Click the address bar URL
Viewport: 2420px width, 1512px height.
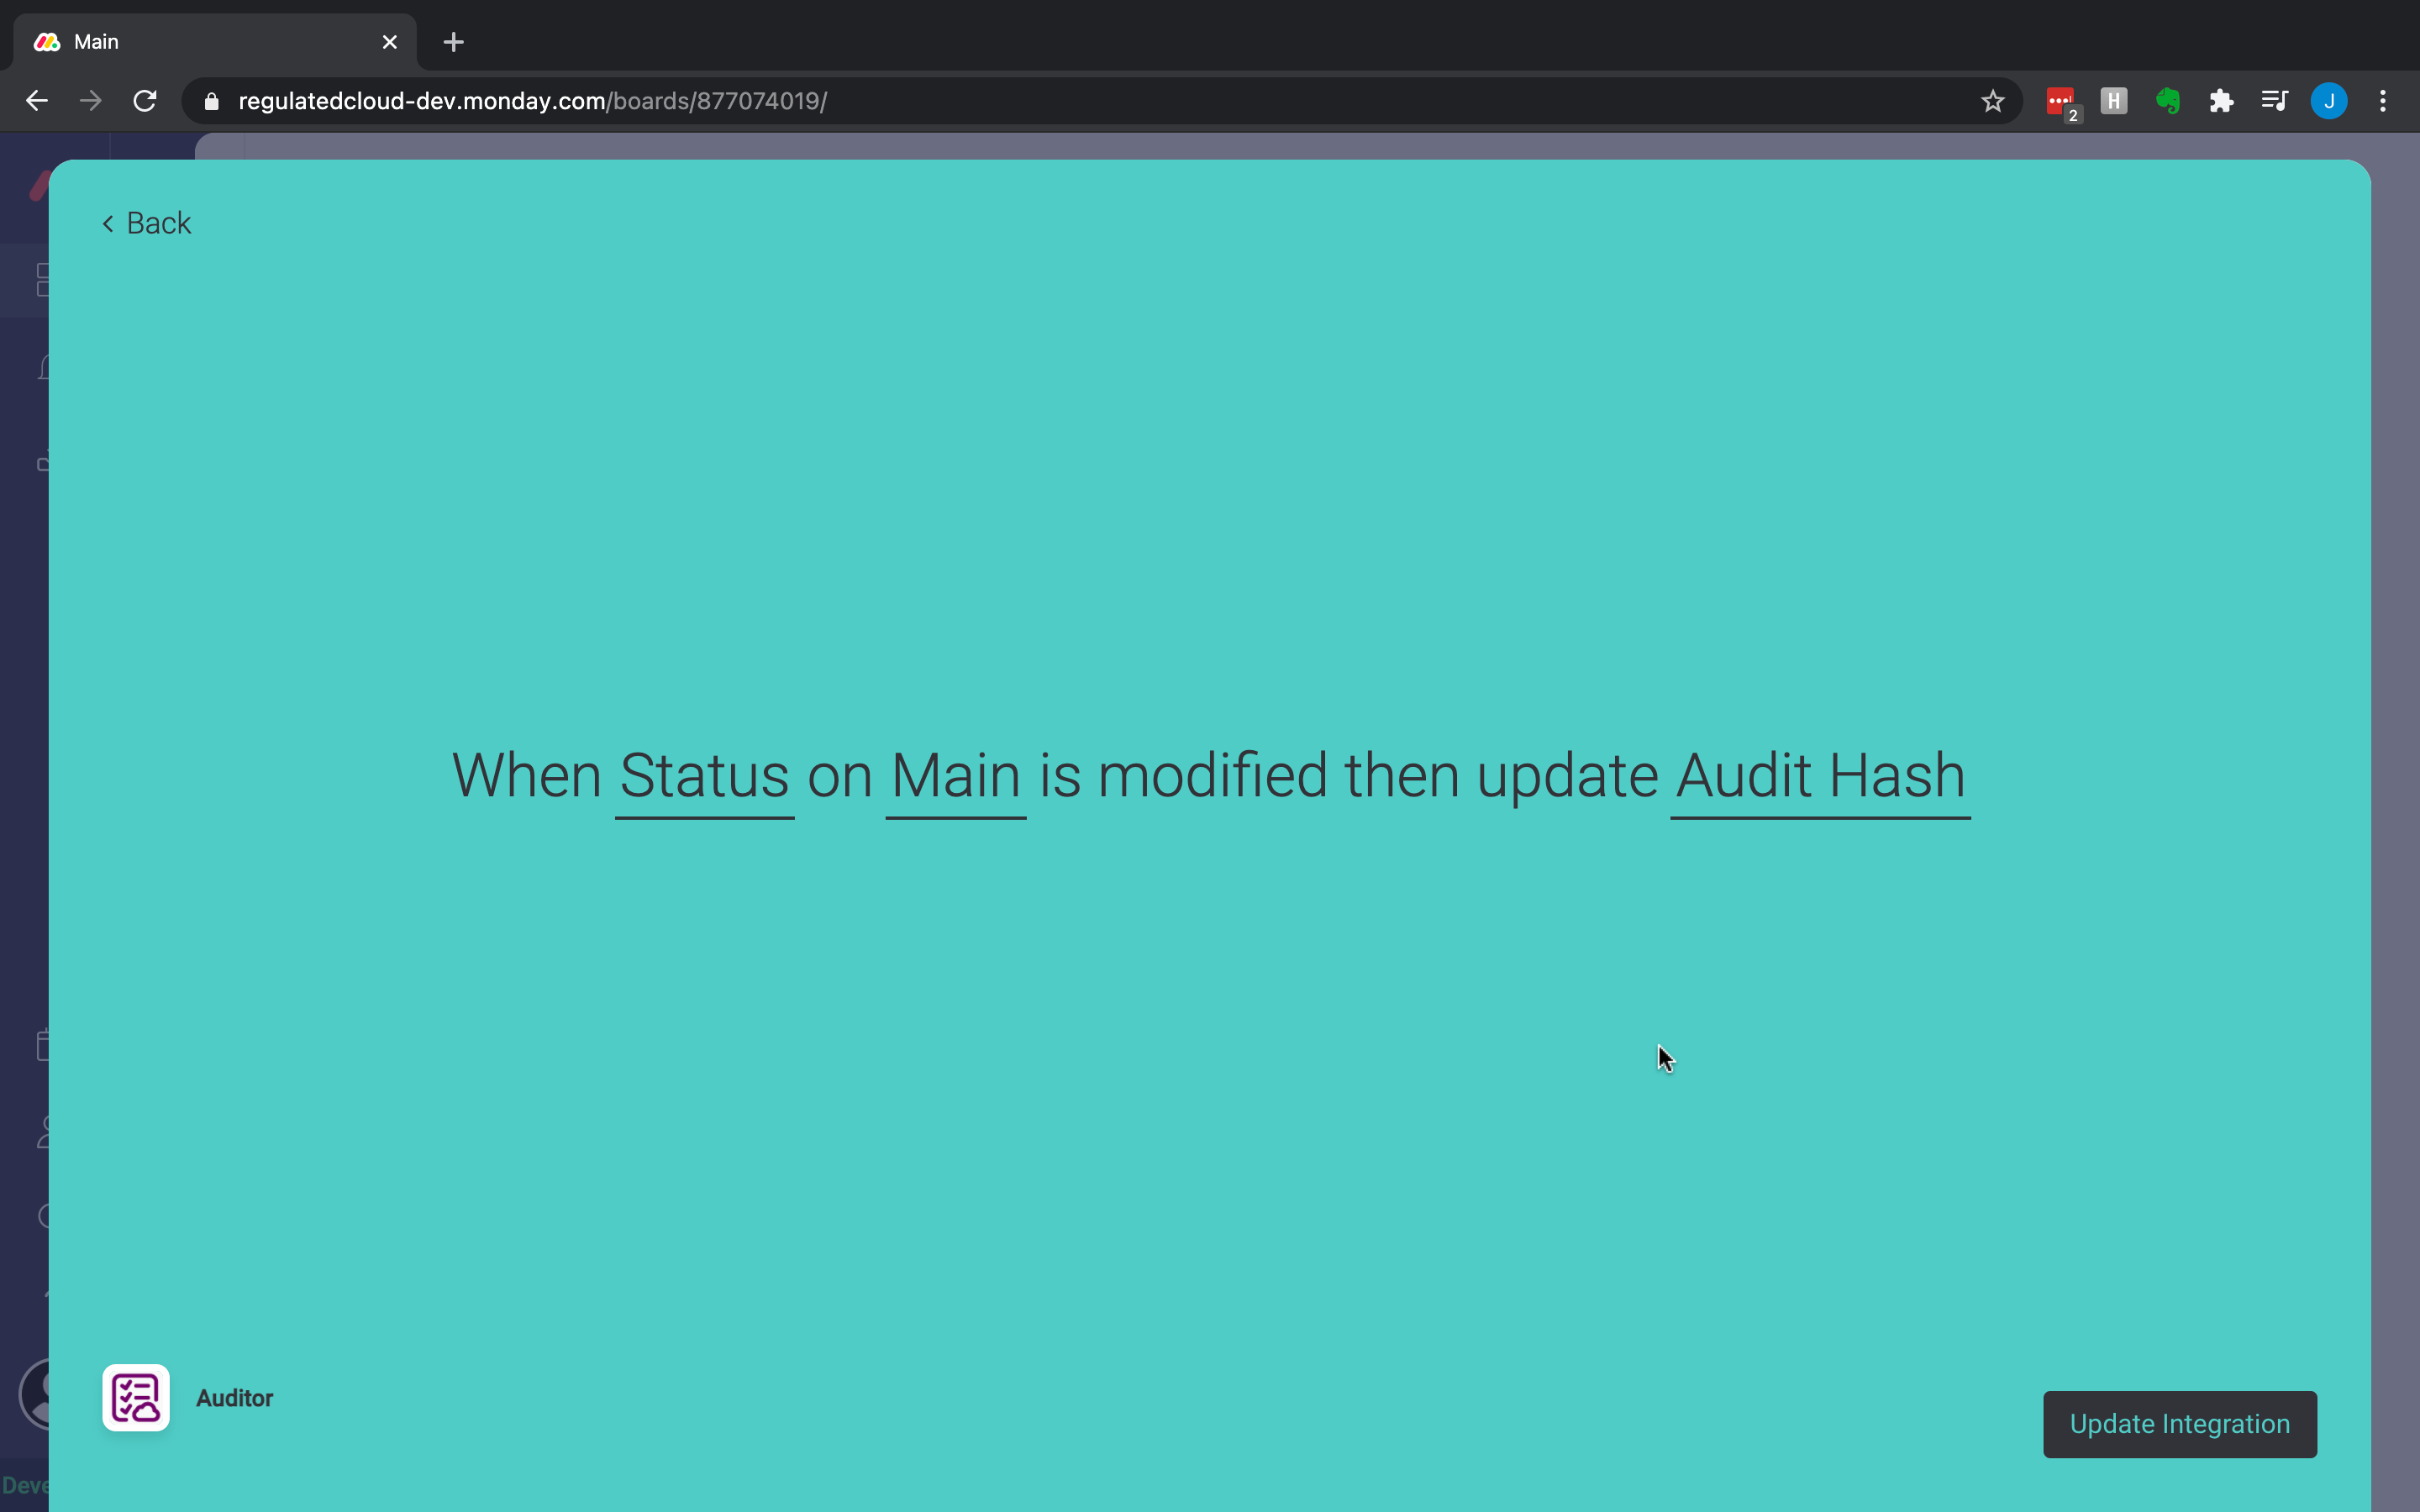click(532, 101)
